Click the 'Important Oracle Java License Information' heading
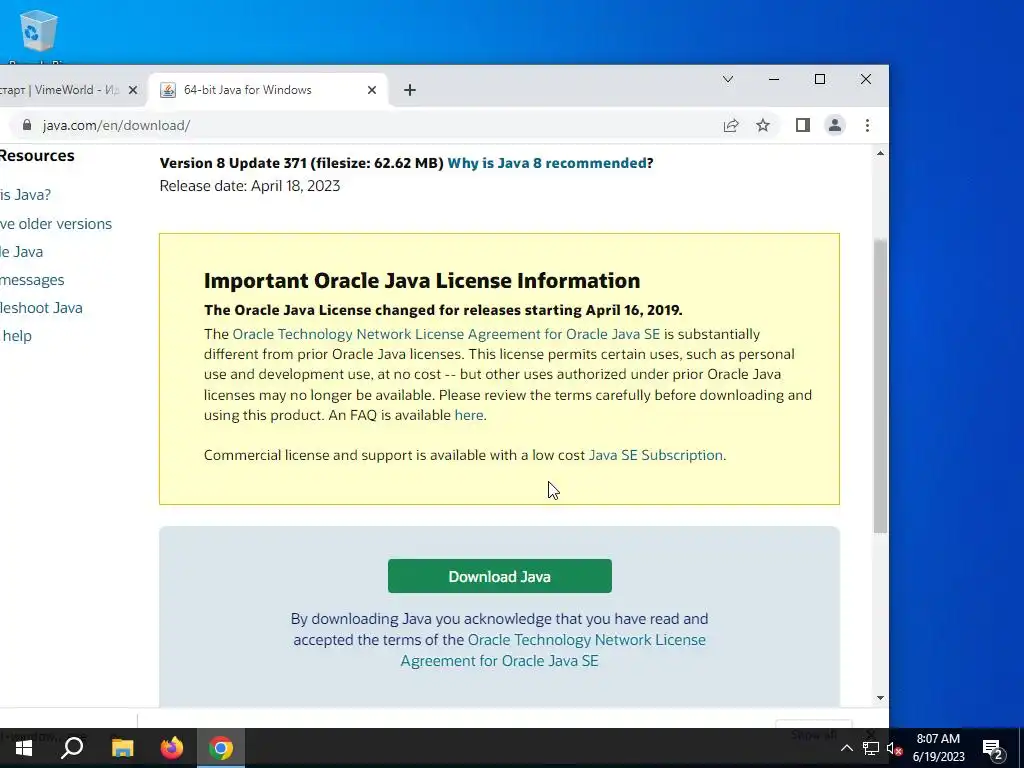Image resolution: width=1024 pixels, height=768 pixels. click(422, 280)
